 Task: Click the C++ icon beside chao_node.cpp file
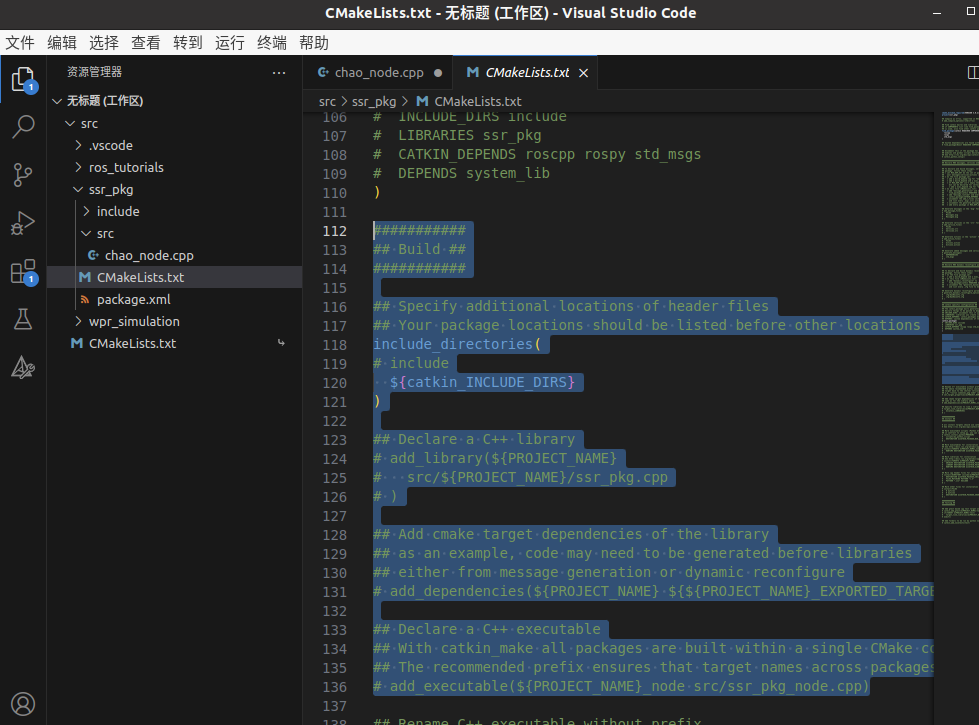[x=93, y=255]
